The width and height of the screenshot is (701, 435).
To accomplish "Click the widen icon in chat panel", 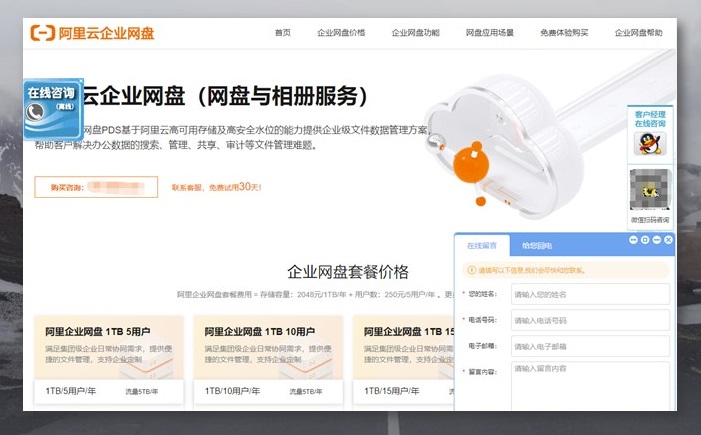I will click(x=633, y=240).
